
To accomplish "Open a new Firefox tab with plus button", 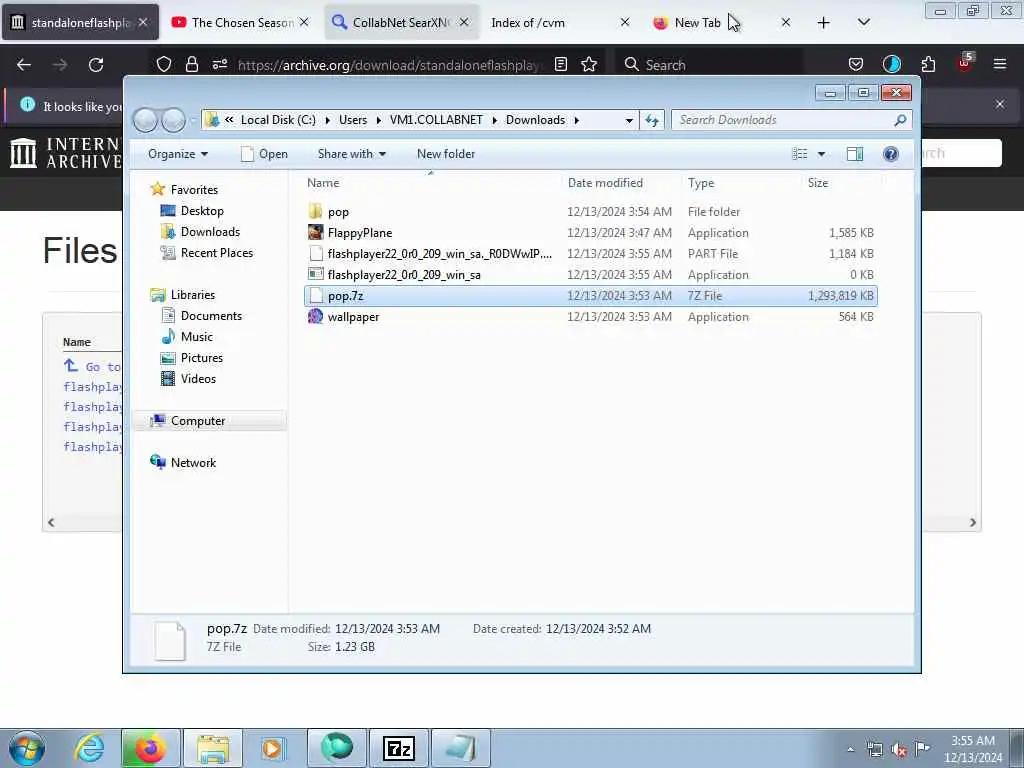I will point(824,23).
